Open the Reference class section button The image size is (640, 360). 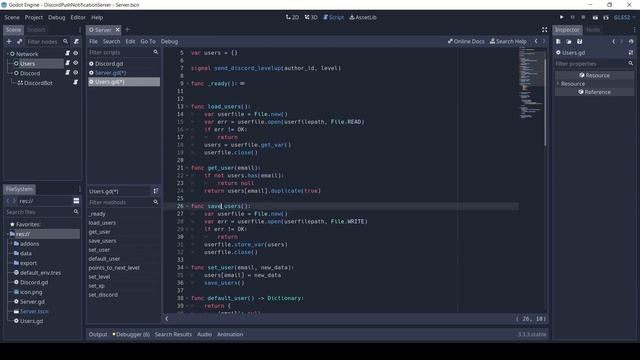tap(594, 92)
